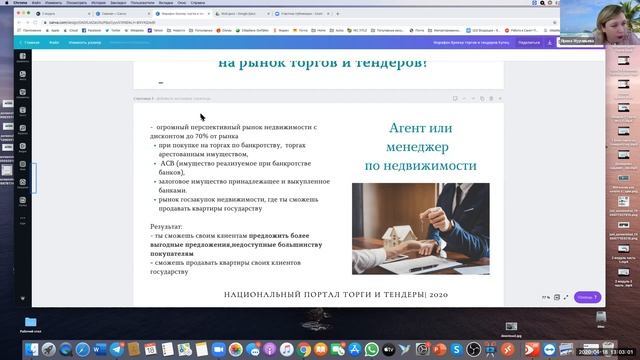Open the Elements panel in Canva sidebar
640x360 pixels.
22,93
